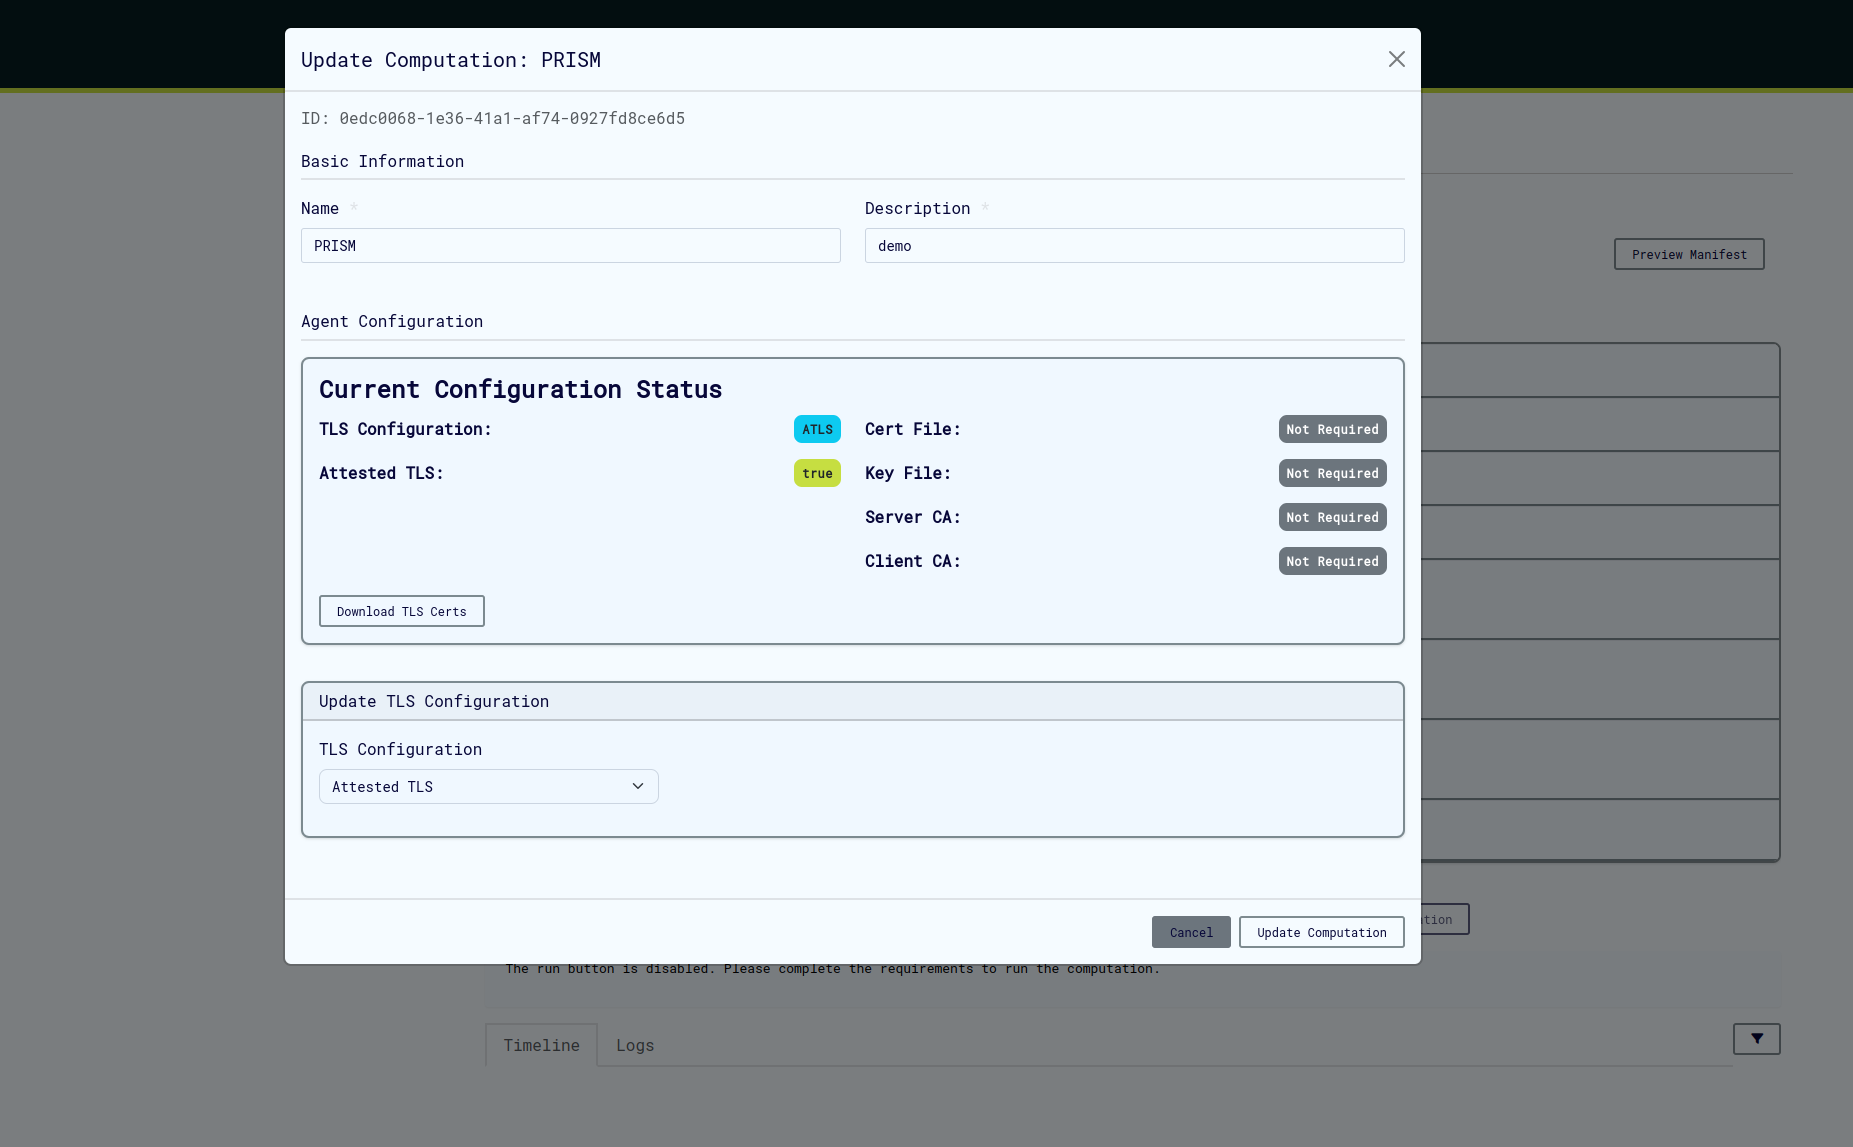Close the Update Computation dialog
Viewport: 1853px width, 1147px height.
click(1397, 59)
